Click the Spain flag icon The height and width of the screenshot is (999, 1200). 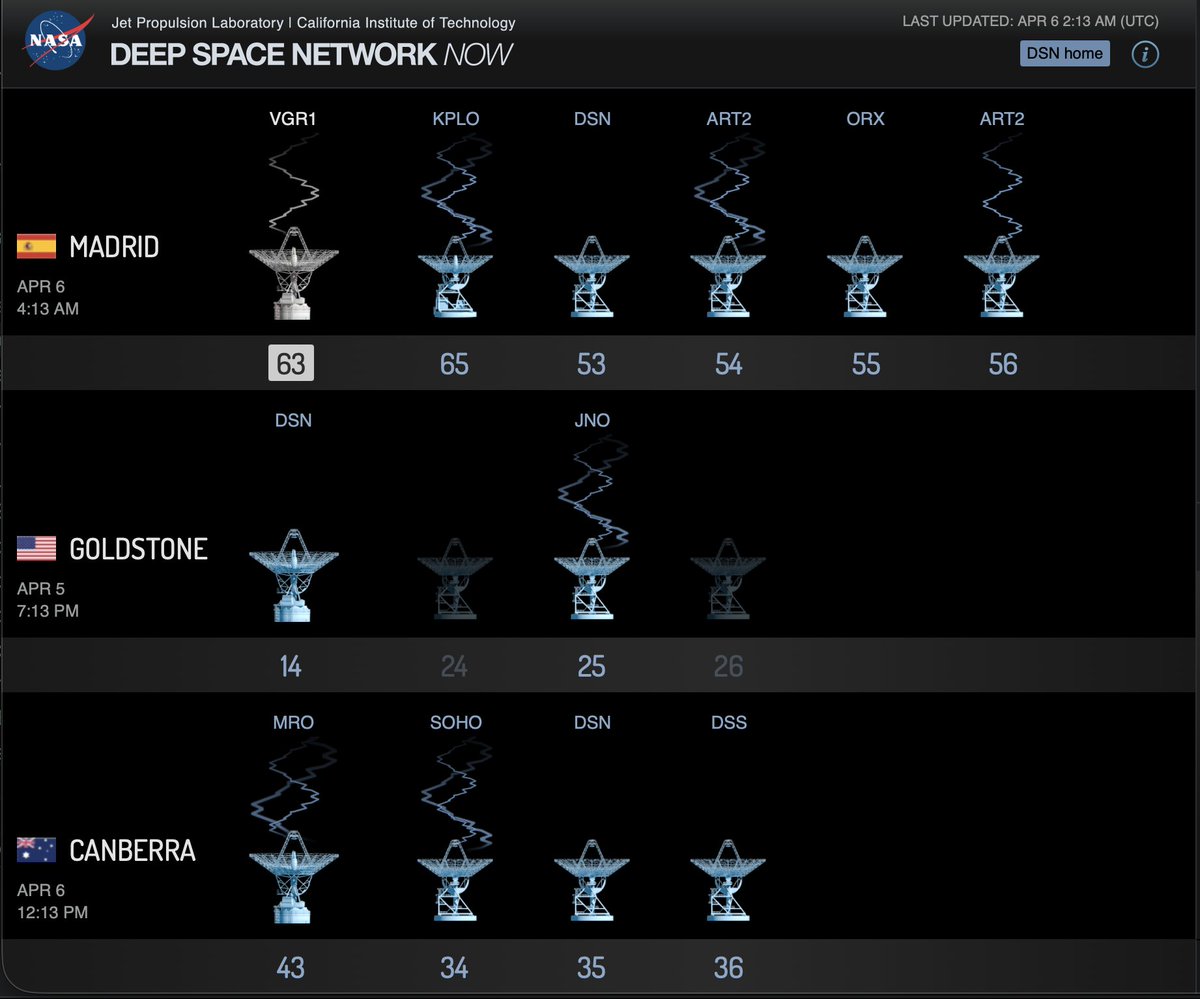tap(36, 246)
